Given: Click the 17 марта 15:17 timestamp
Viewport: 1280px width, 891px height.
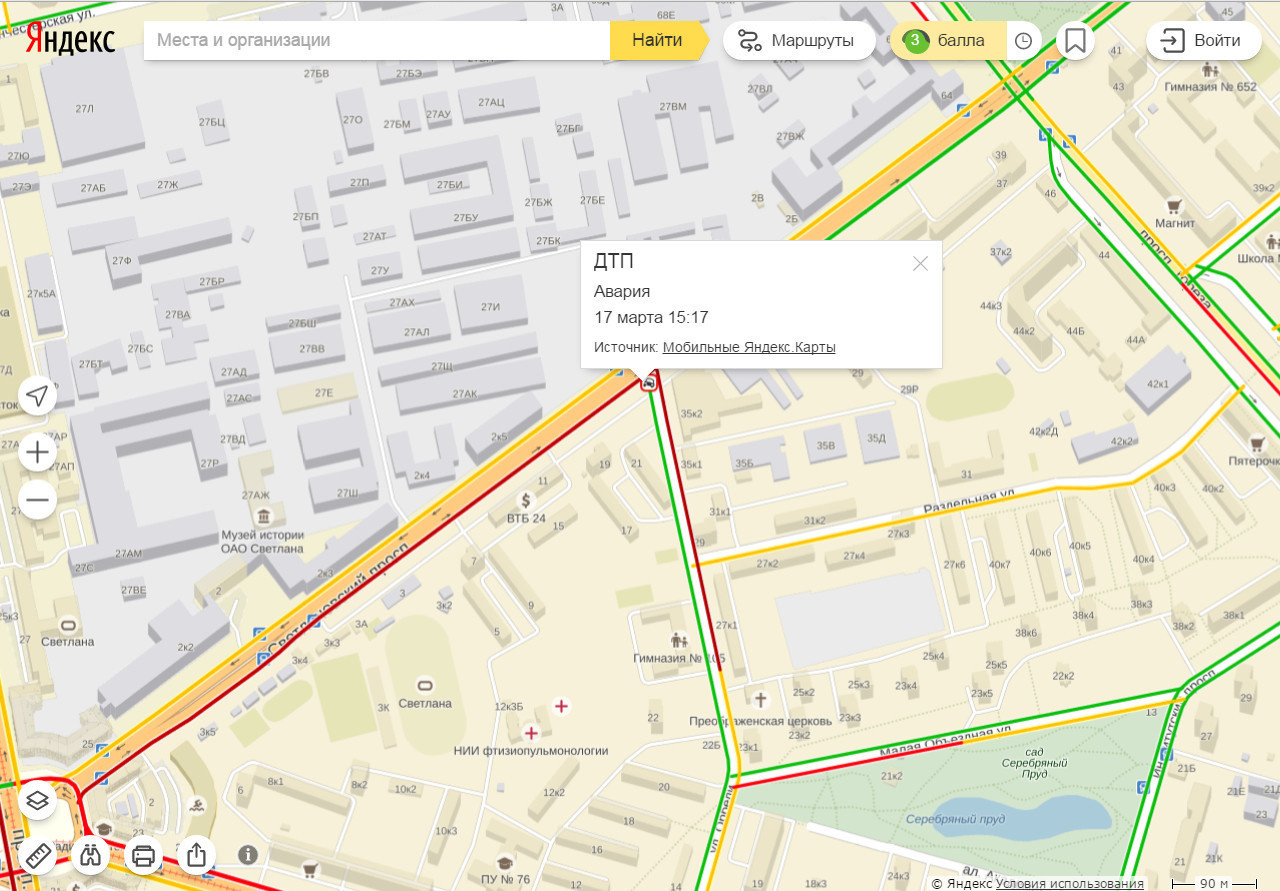Looking at the screenshot, I should point(651,317).
